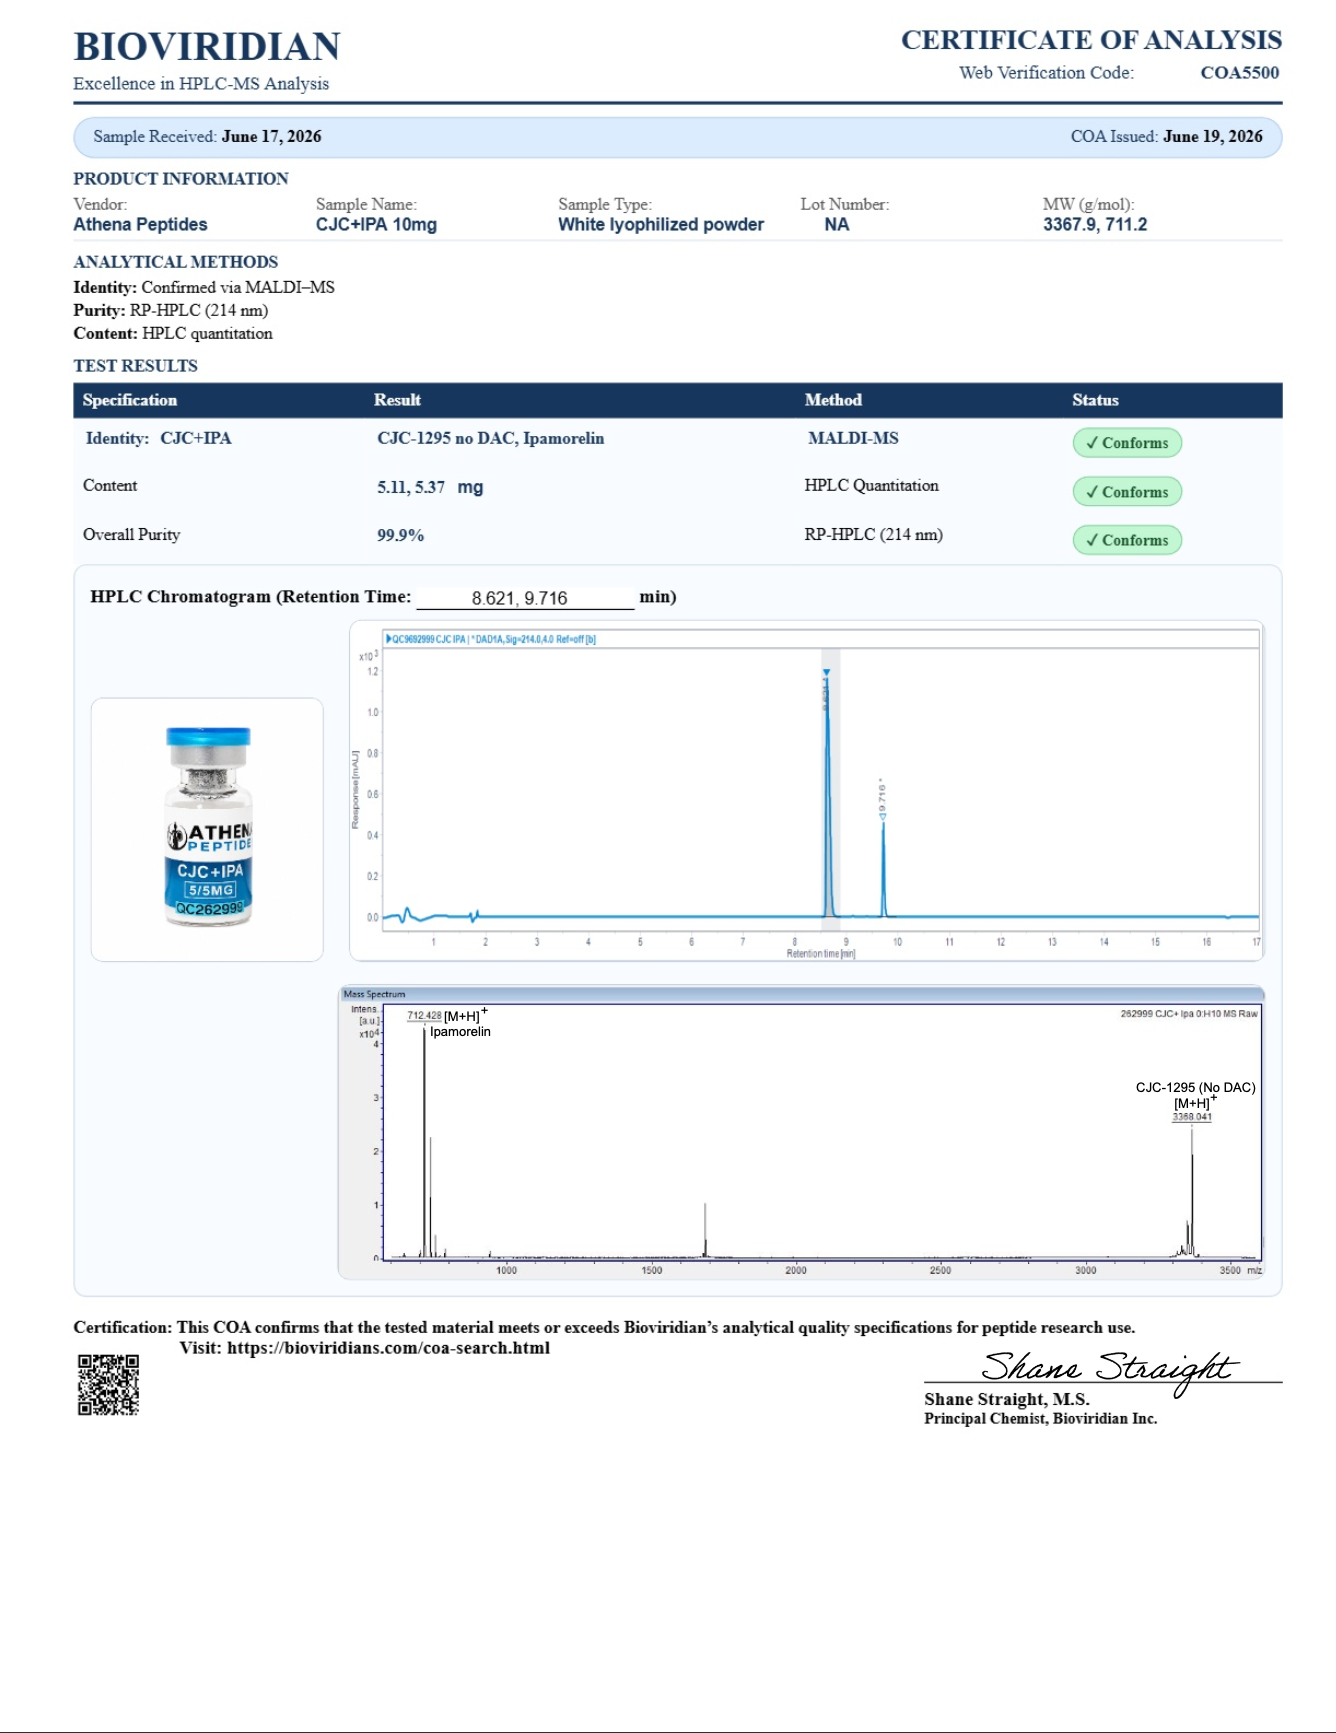Click the Certification statement text
Viewport: 1336px width, 1733px height.
[x=604, y=1328]
